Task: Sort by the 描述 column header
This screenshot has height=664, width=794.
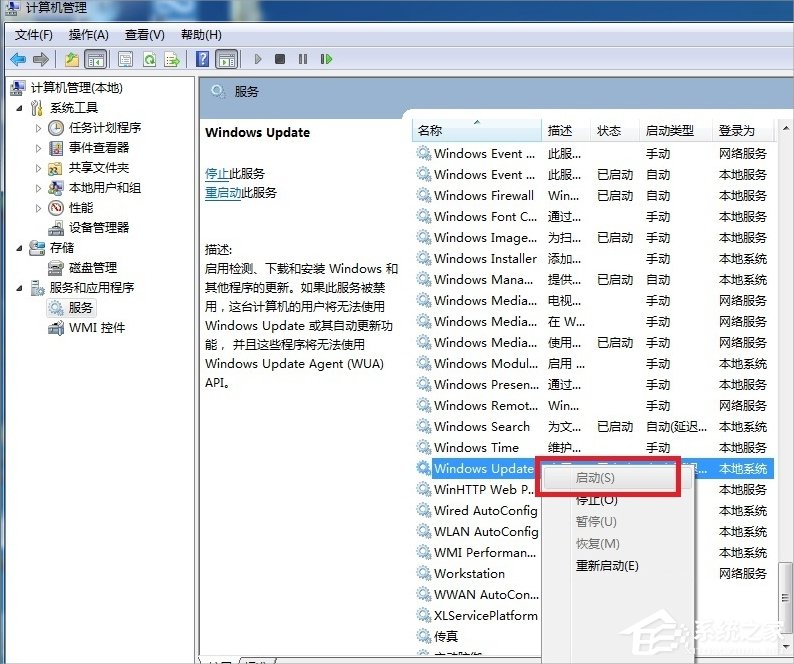Action: 566,131
